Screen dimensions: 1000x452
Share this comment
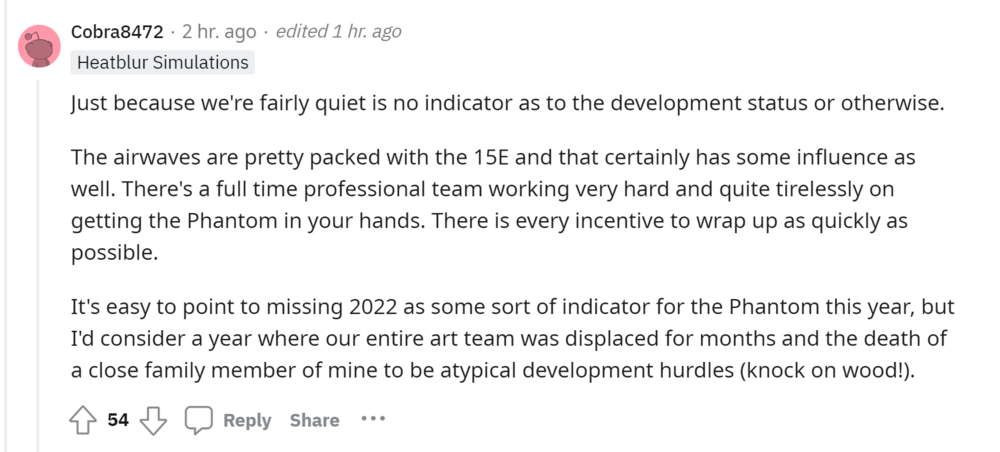click(x=314, y=421)
